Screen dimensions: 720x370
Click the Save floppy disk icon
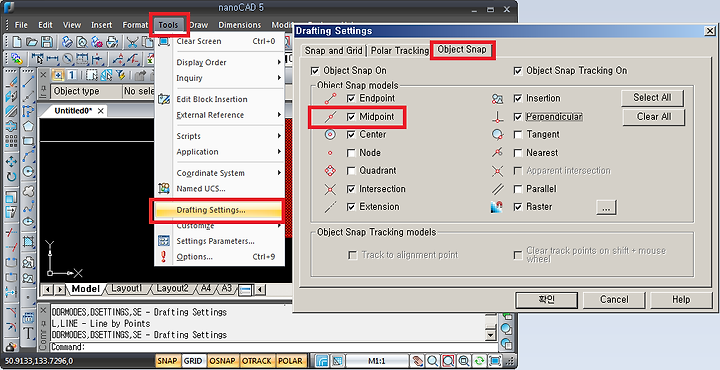click(46, 42)
